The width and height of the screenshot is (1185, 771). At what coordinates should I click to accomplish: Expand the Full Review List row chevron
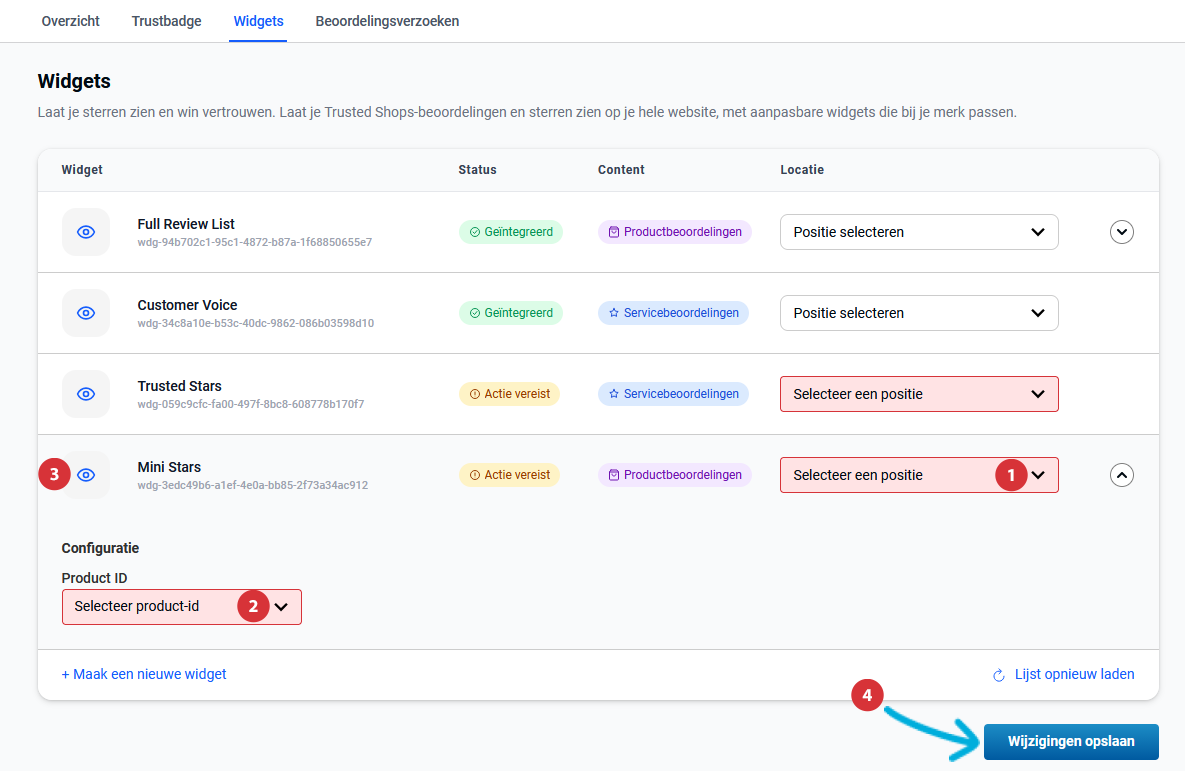(x=1122, y=232)
